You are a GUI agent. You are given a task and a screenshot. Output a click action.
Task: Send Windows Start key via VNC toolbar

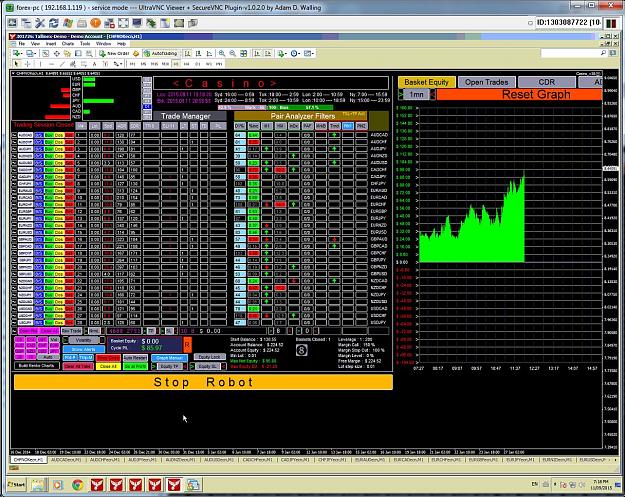pyautogui.click(x=68, y=23)
